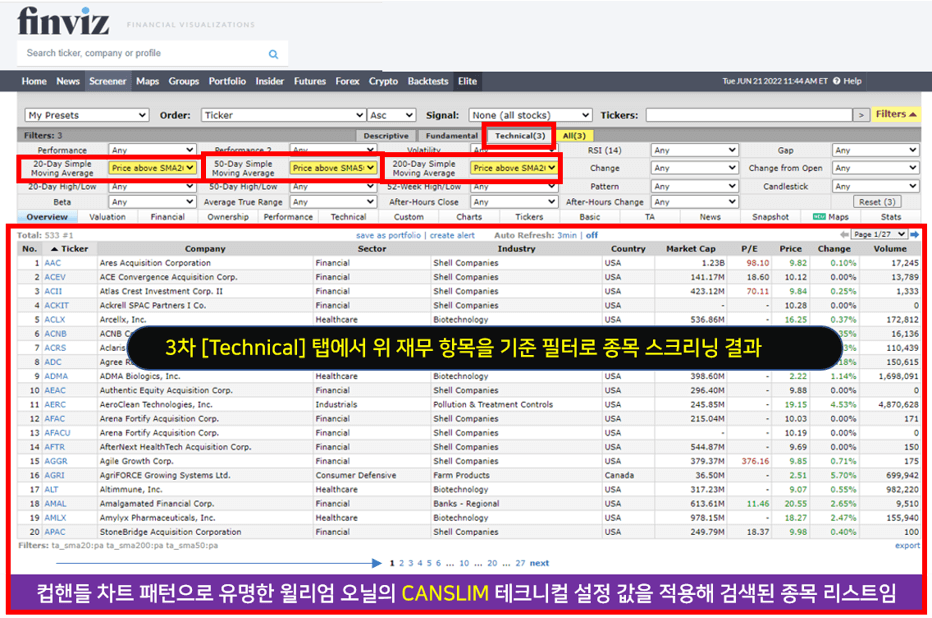Click create alert link
This screenshot has width=932, height=618.
pos(452,235)
